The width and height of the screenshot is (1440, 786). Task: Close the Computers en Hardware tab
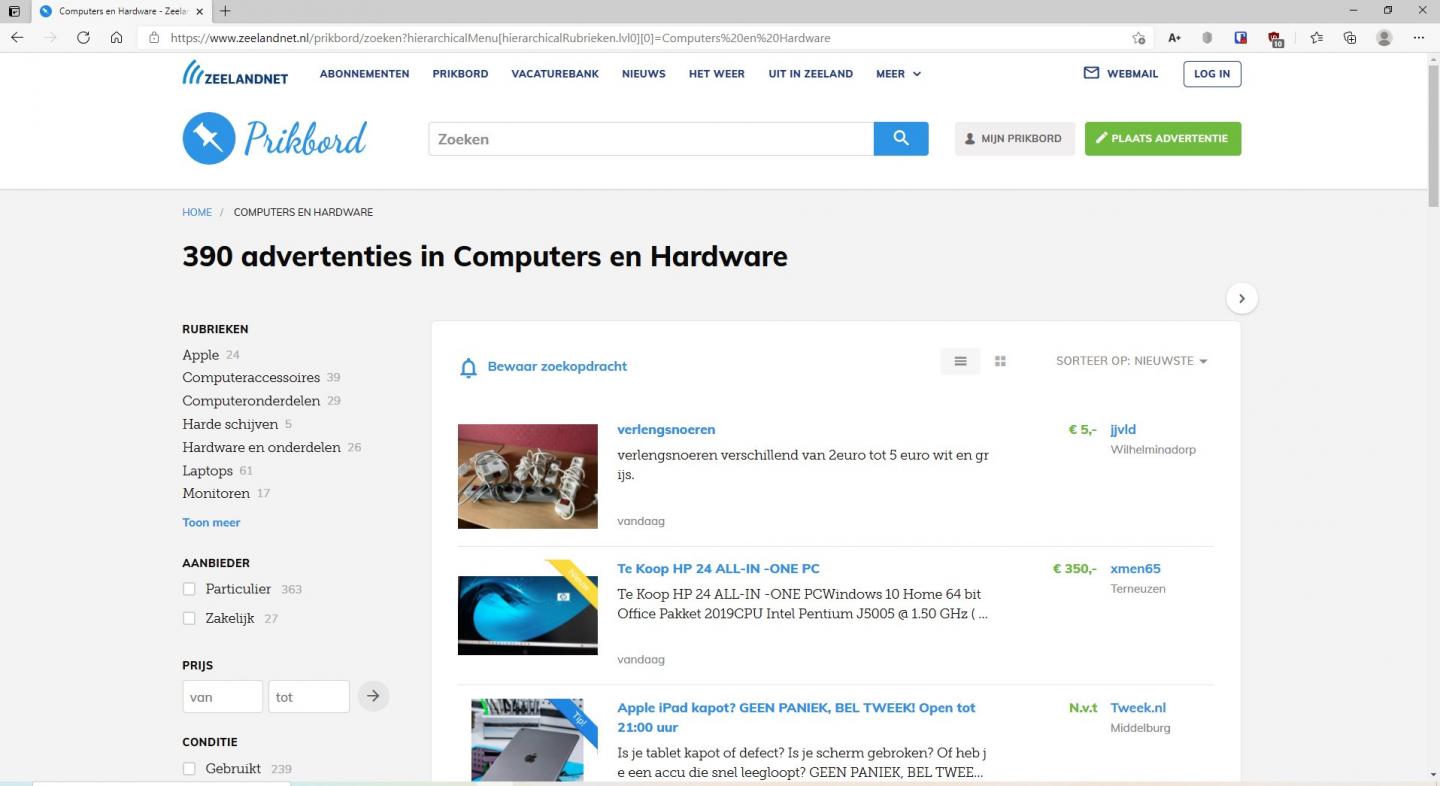coord(199,11)
